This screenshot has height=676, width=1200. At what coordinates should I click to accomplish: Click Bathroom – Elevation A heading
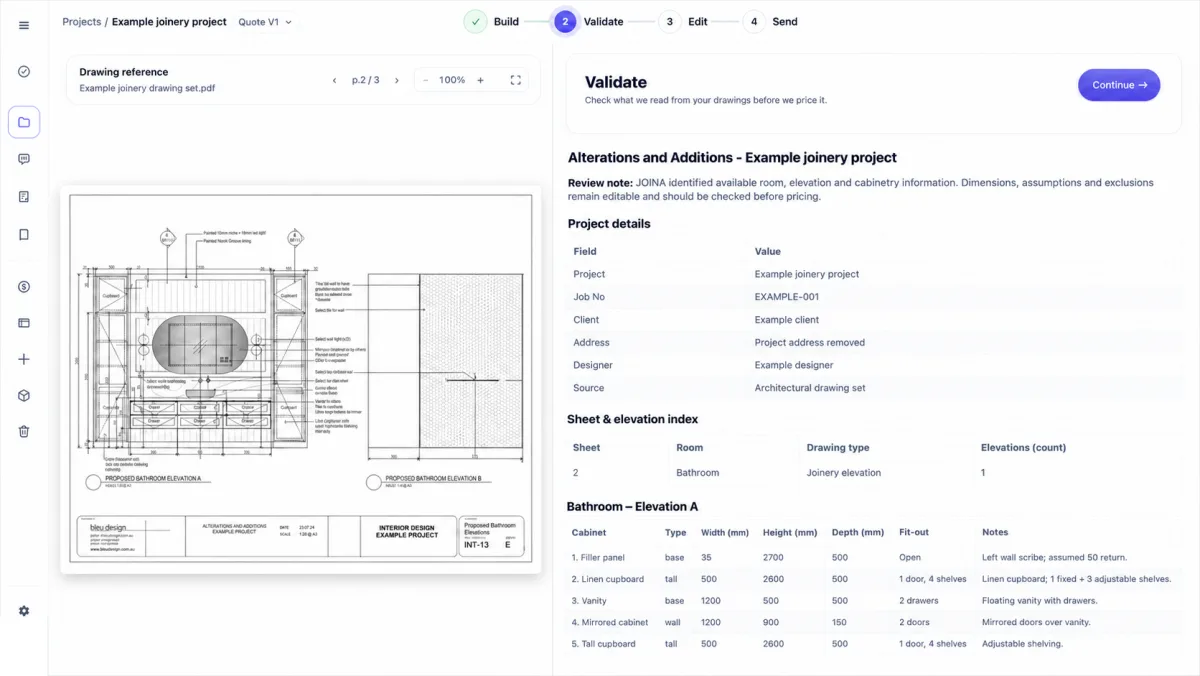(x=633, y=507)
